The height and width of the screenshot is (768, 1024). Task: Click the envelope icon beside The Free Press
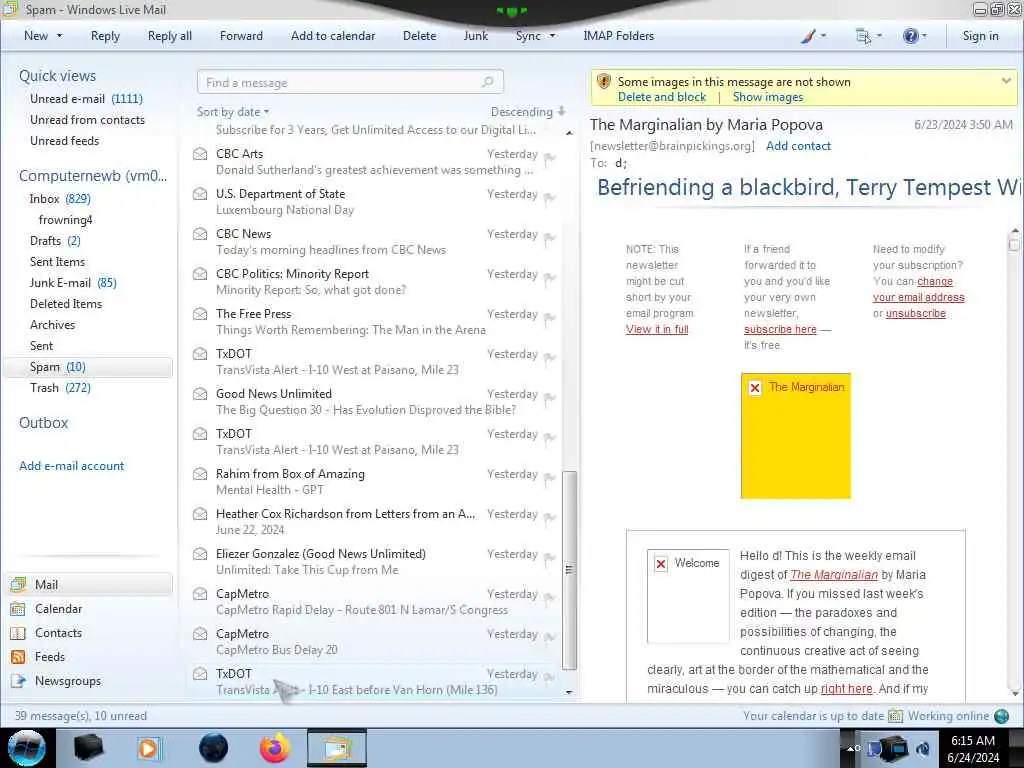(x=200, y=314)
